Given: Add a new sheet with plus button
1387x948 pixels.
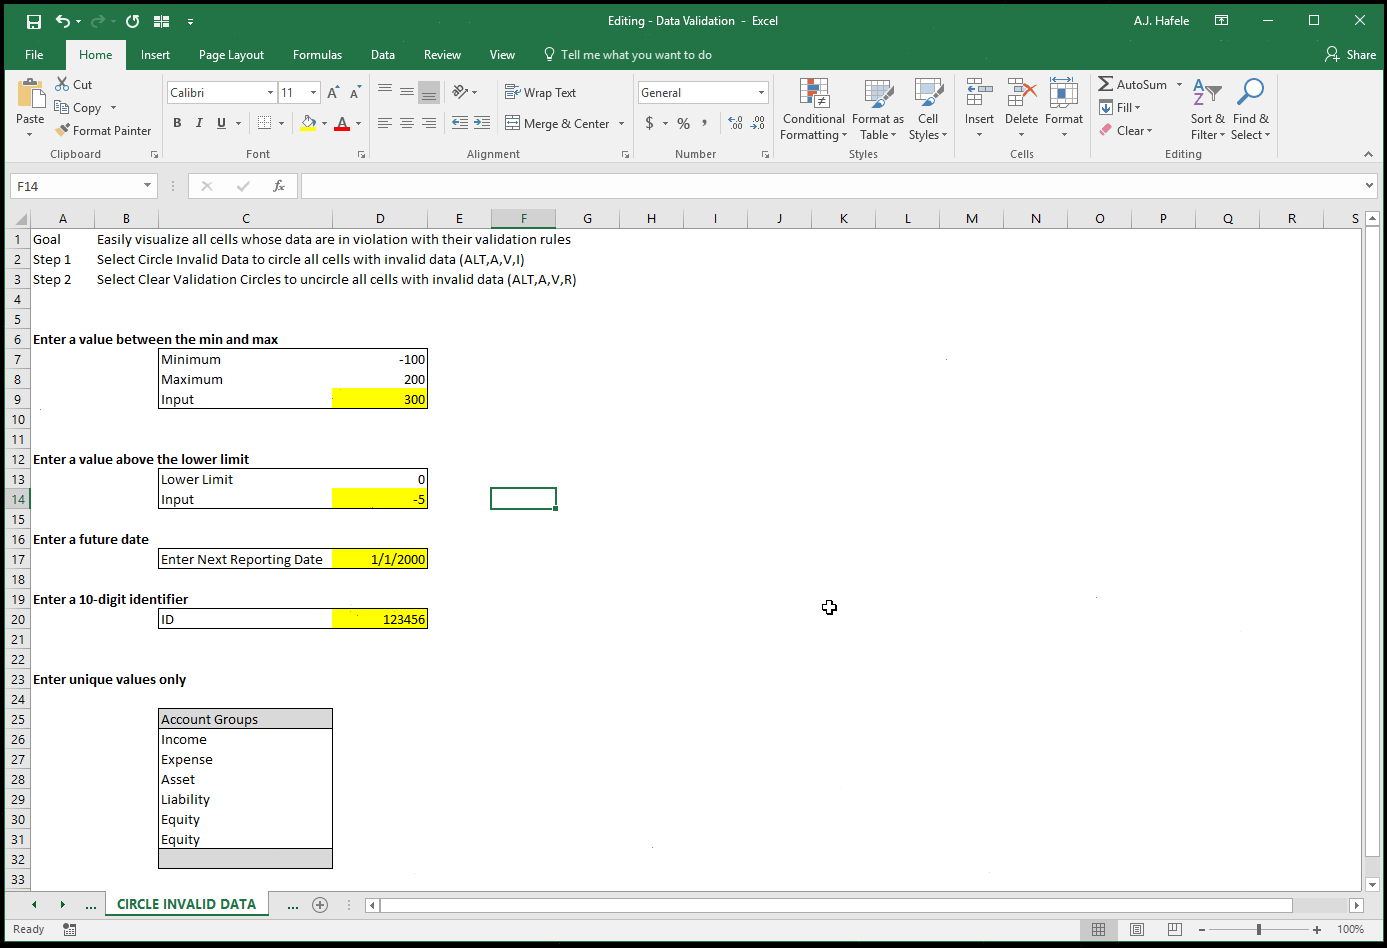Looking at the screenshot, I should click(x=320, y=905).
